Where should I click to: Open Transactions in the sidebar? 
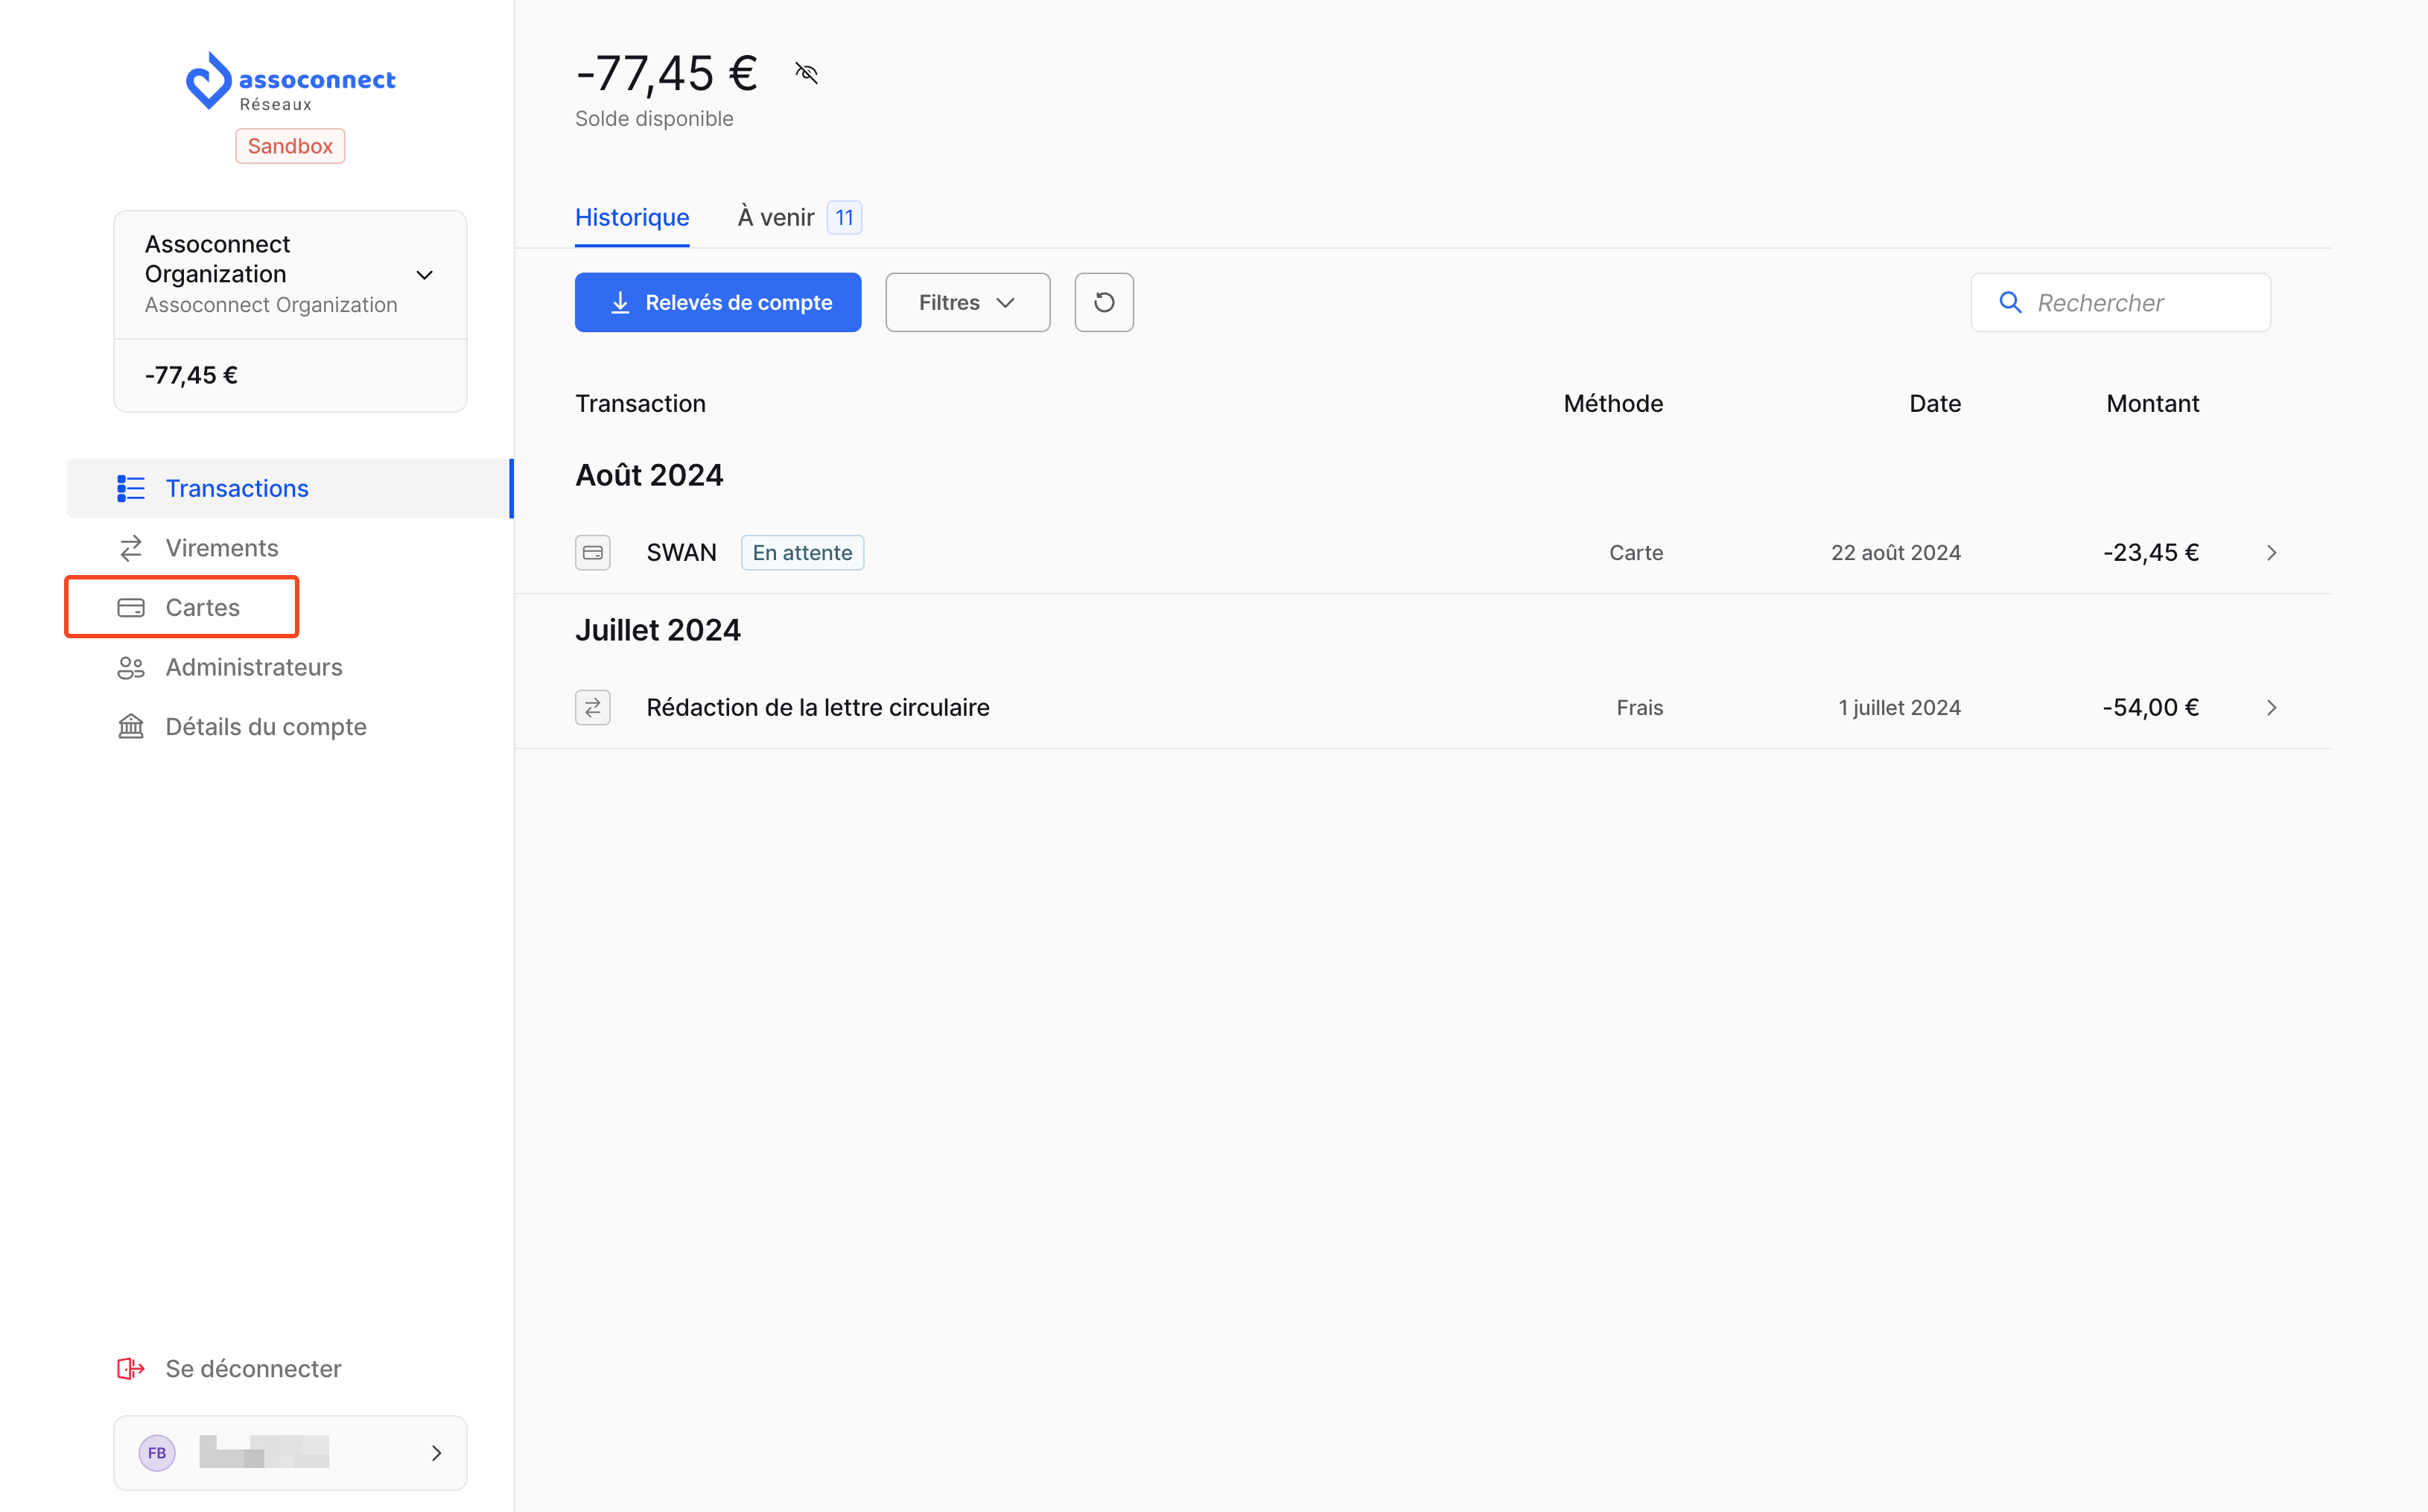290,488
